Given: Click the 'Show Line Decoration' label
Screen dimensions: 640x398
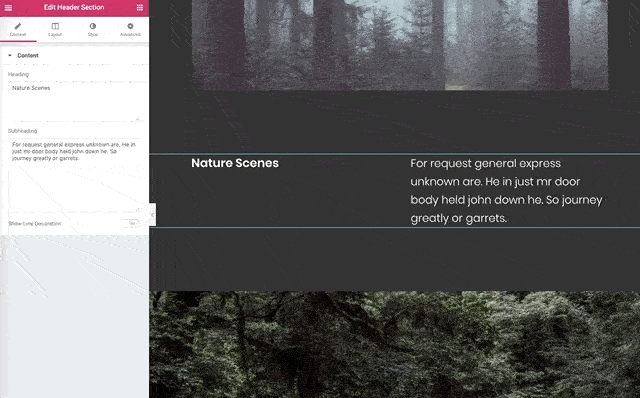Looking at the screenshot, I should coord(35,224).
